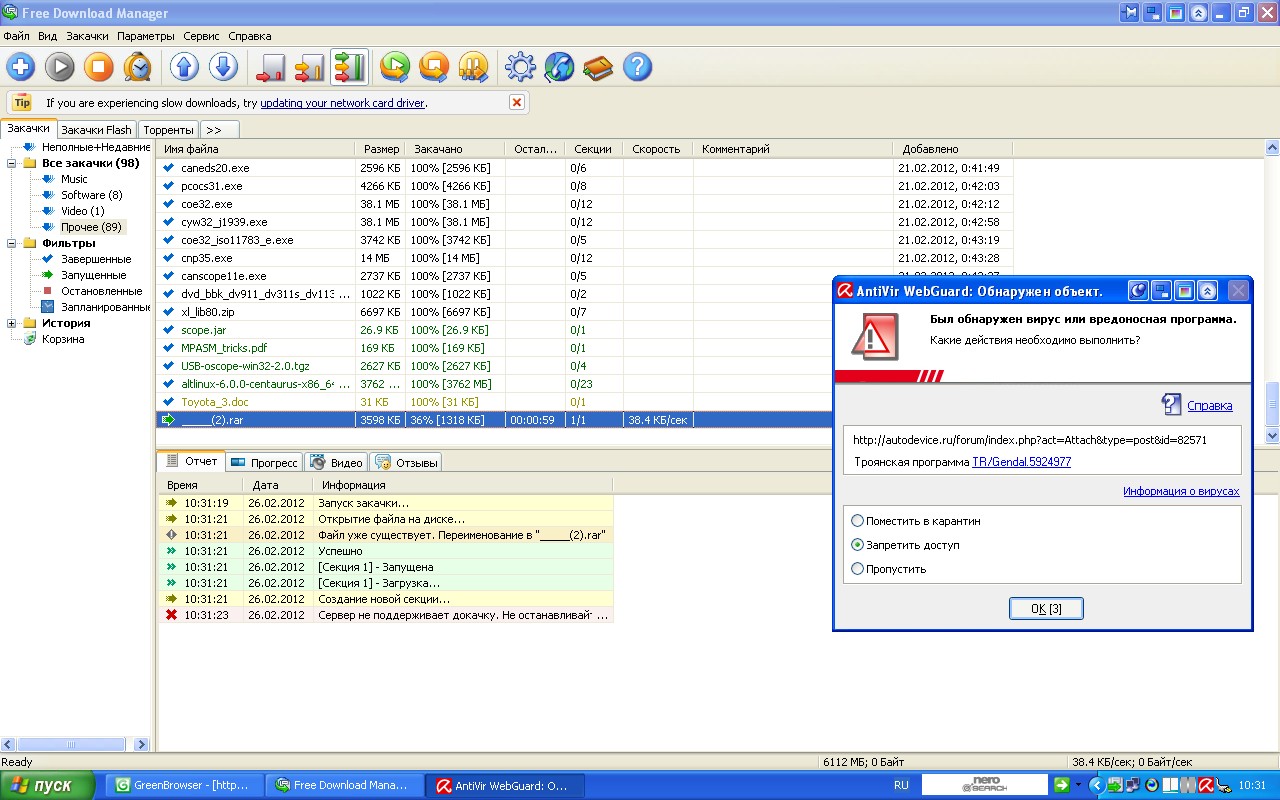
Task: Open the Сервис menu
Action: [201, 36]
